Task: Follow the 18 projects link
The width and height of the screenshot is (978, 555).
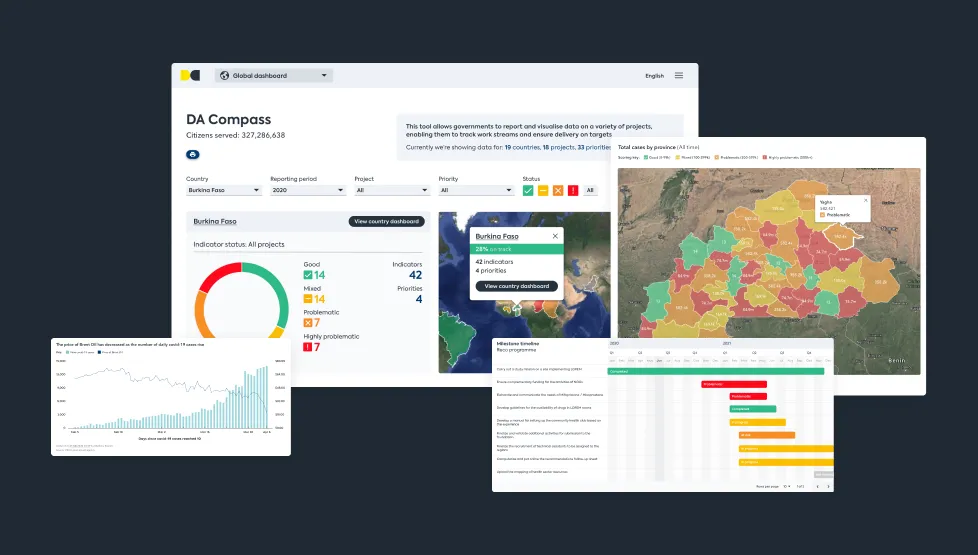Action: coord(558,147)
